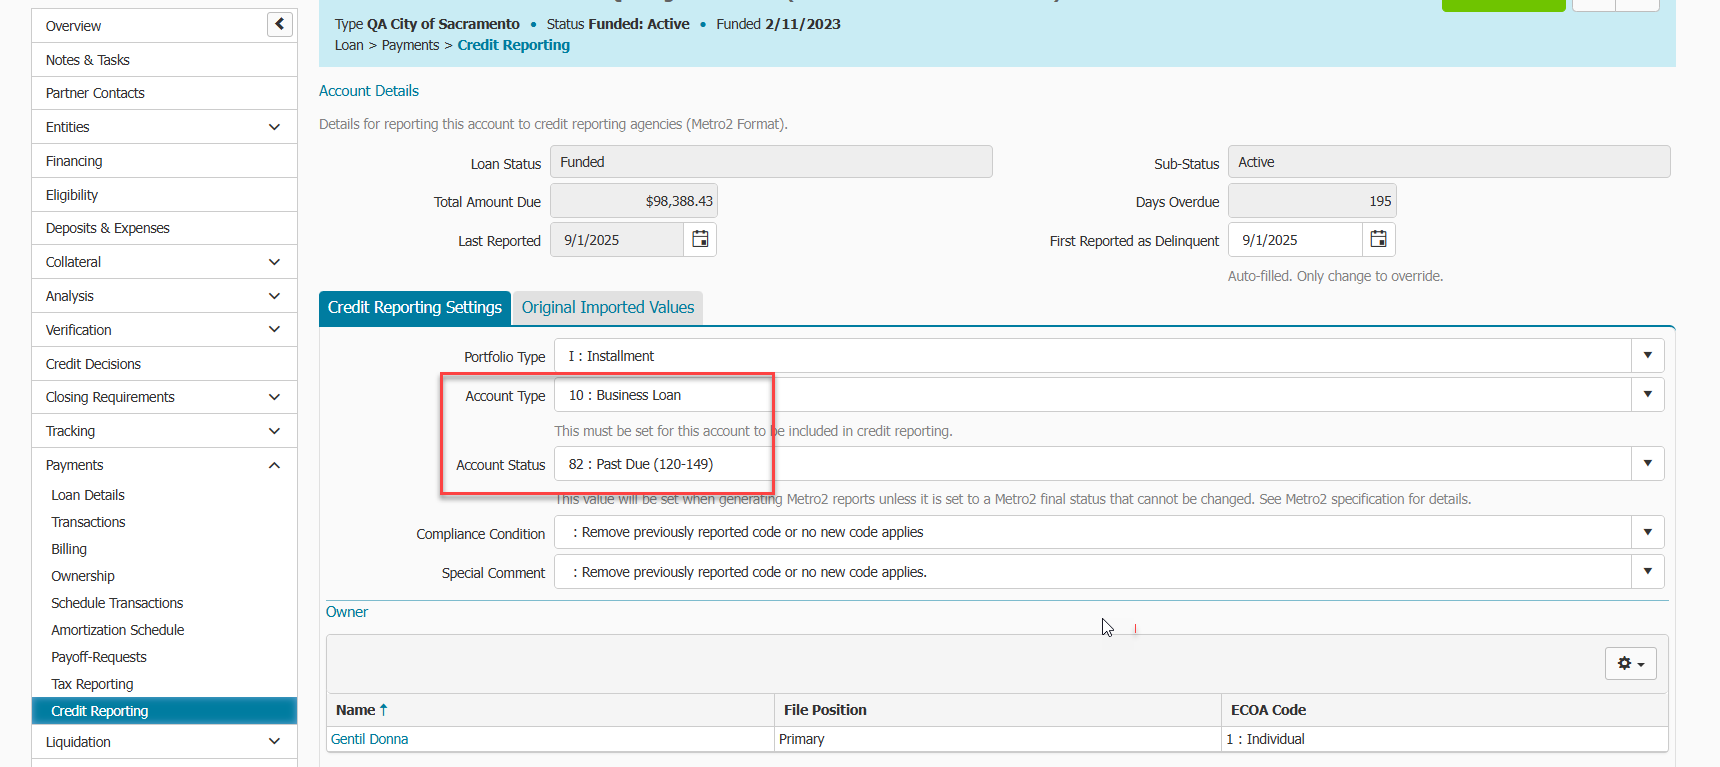The width and height of the screenshot is (1720, 767).
Task: Open the Special Comment dropdown
Action: tap(1647, 572)
